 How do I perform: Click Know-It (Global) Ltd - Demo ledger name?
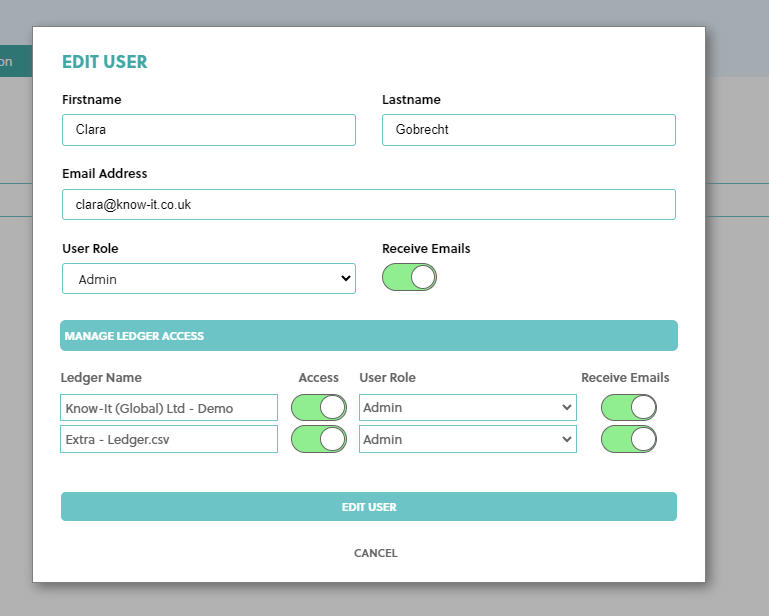(169, 408)
